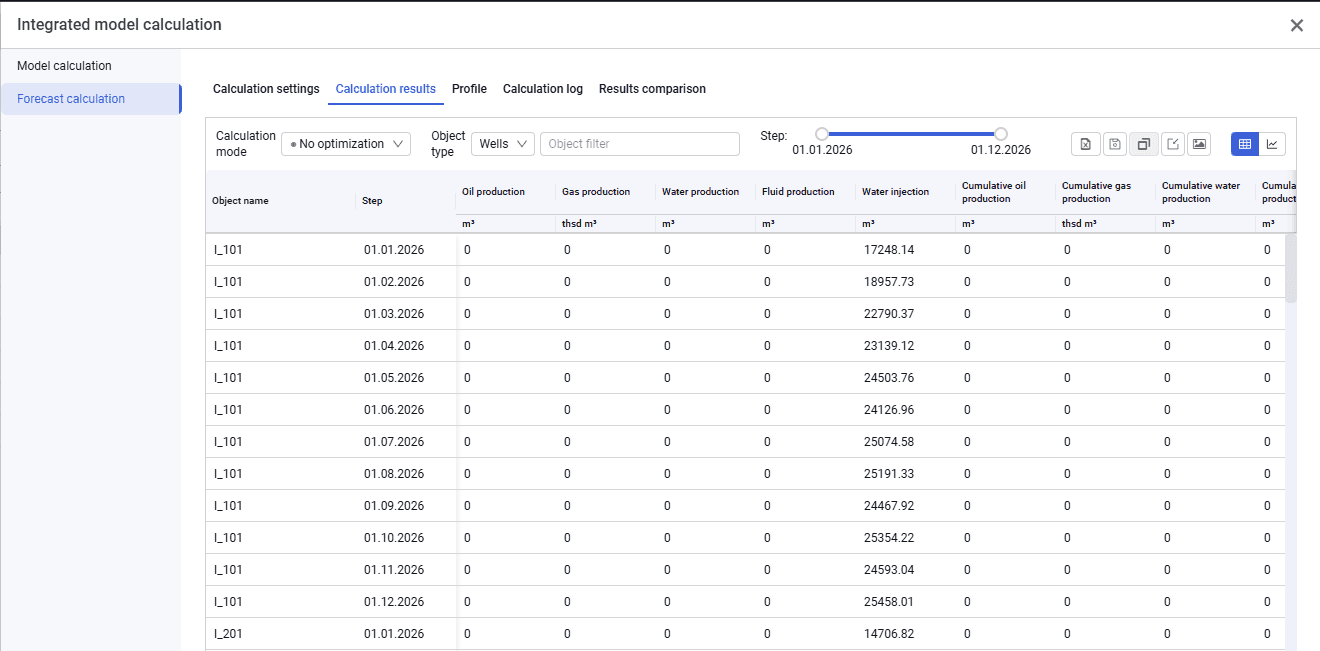Click step cell 01.06.2026 for I_101
Viewport: 1320px width, 651px height.
(394, 410)
